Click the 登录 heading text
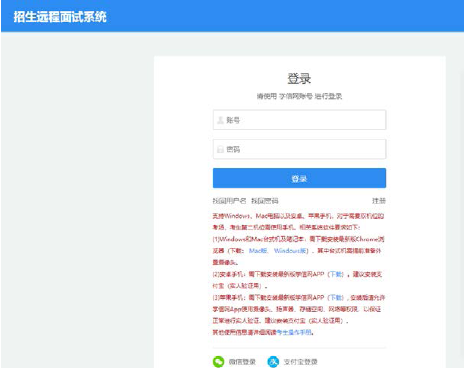Viewport: 465px width, 370px height. click(299, 79)
